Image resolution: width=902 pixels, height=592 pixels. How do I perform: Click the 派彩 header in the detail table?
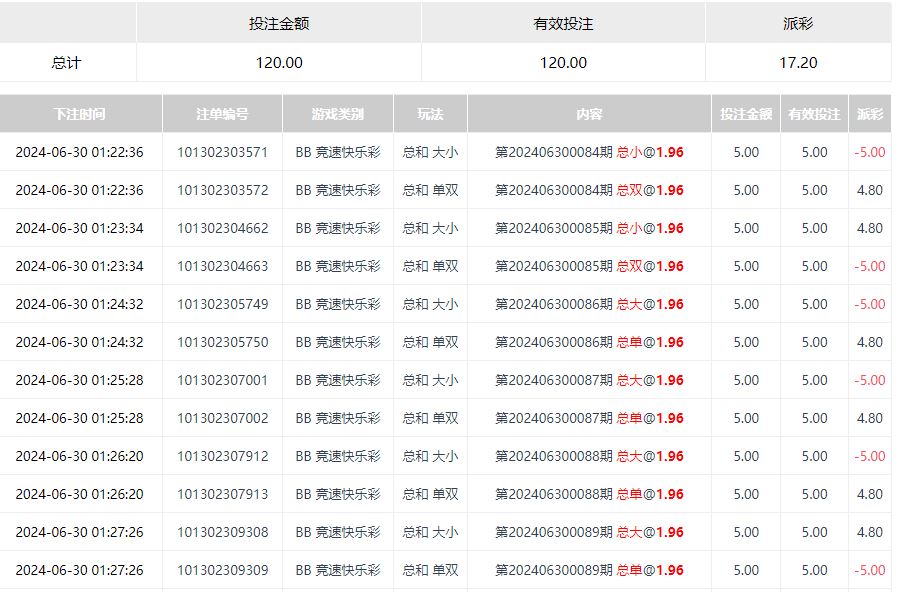click(869, 114)
